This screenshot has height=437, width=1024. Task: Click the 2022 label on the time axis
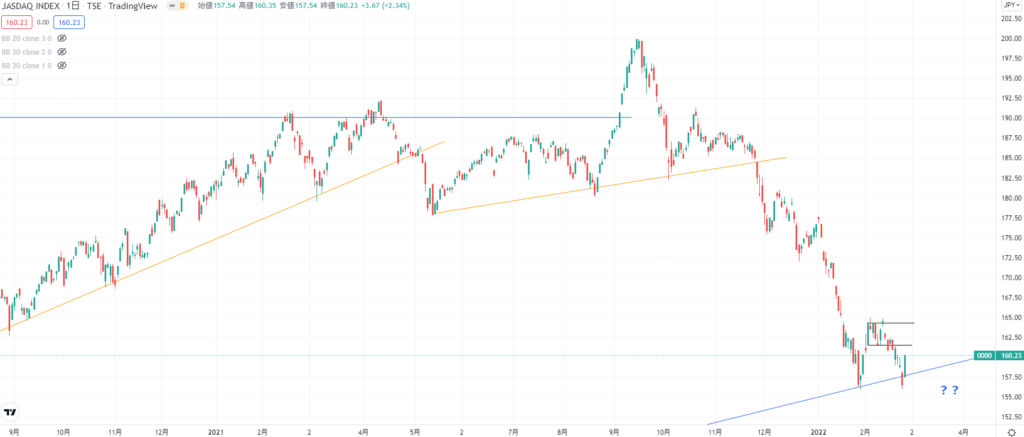[x=820, y=432]
